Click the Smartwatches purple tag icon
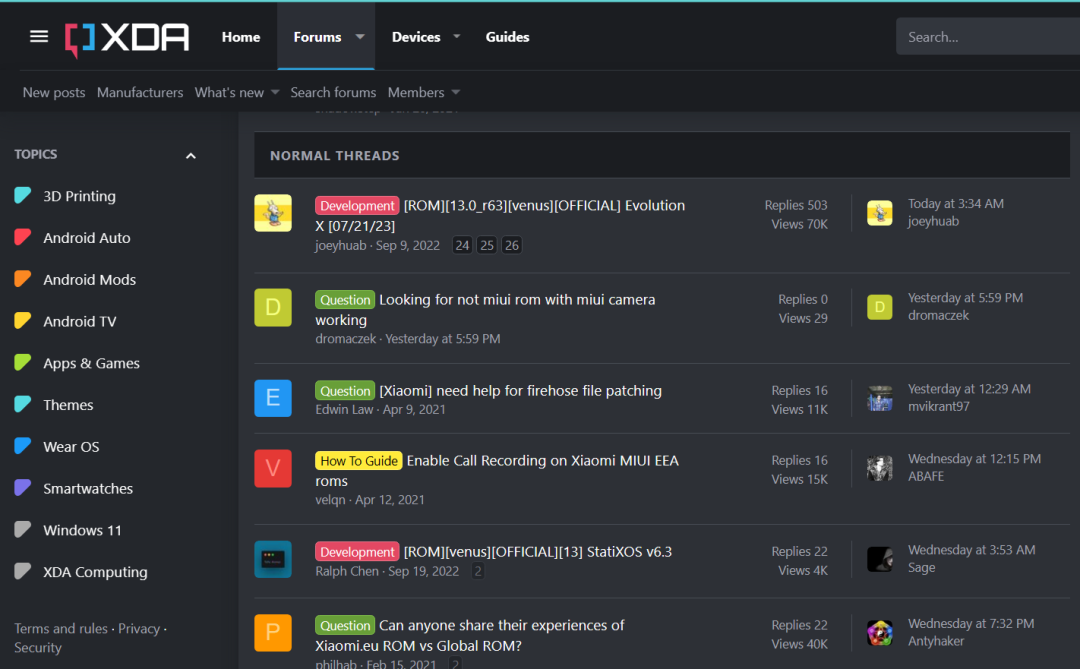1080x669 pixels. [x=23, y=488]
